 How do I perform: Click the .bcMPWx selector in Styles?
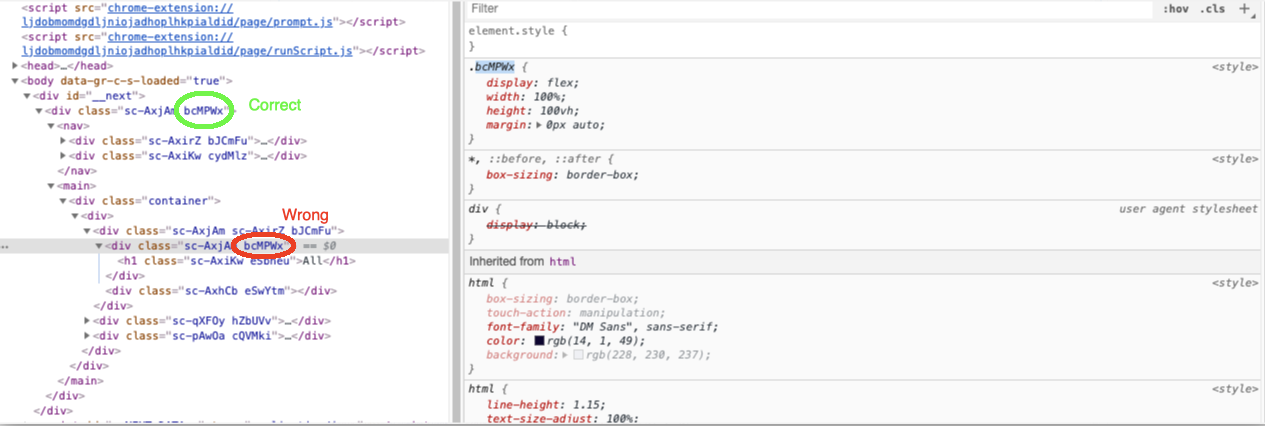[x=491, y=67]
